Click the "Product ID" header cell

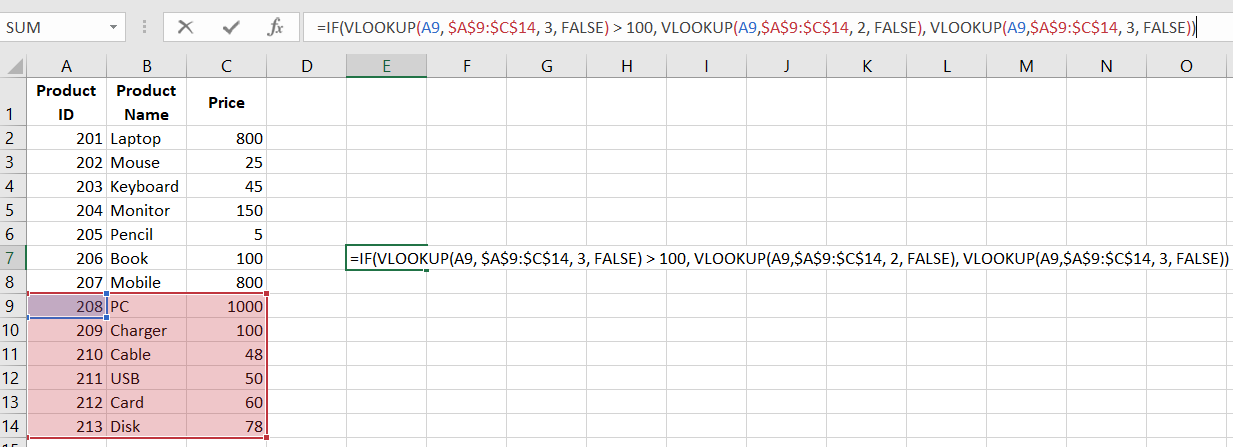[66, 102]
